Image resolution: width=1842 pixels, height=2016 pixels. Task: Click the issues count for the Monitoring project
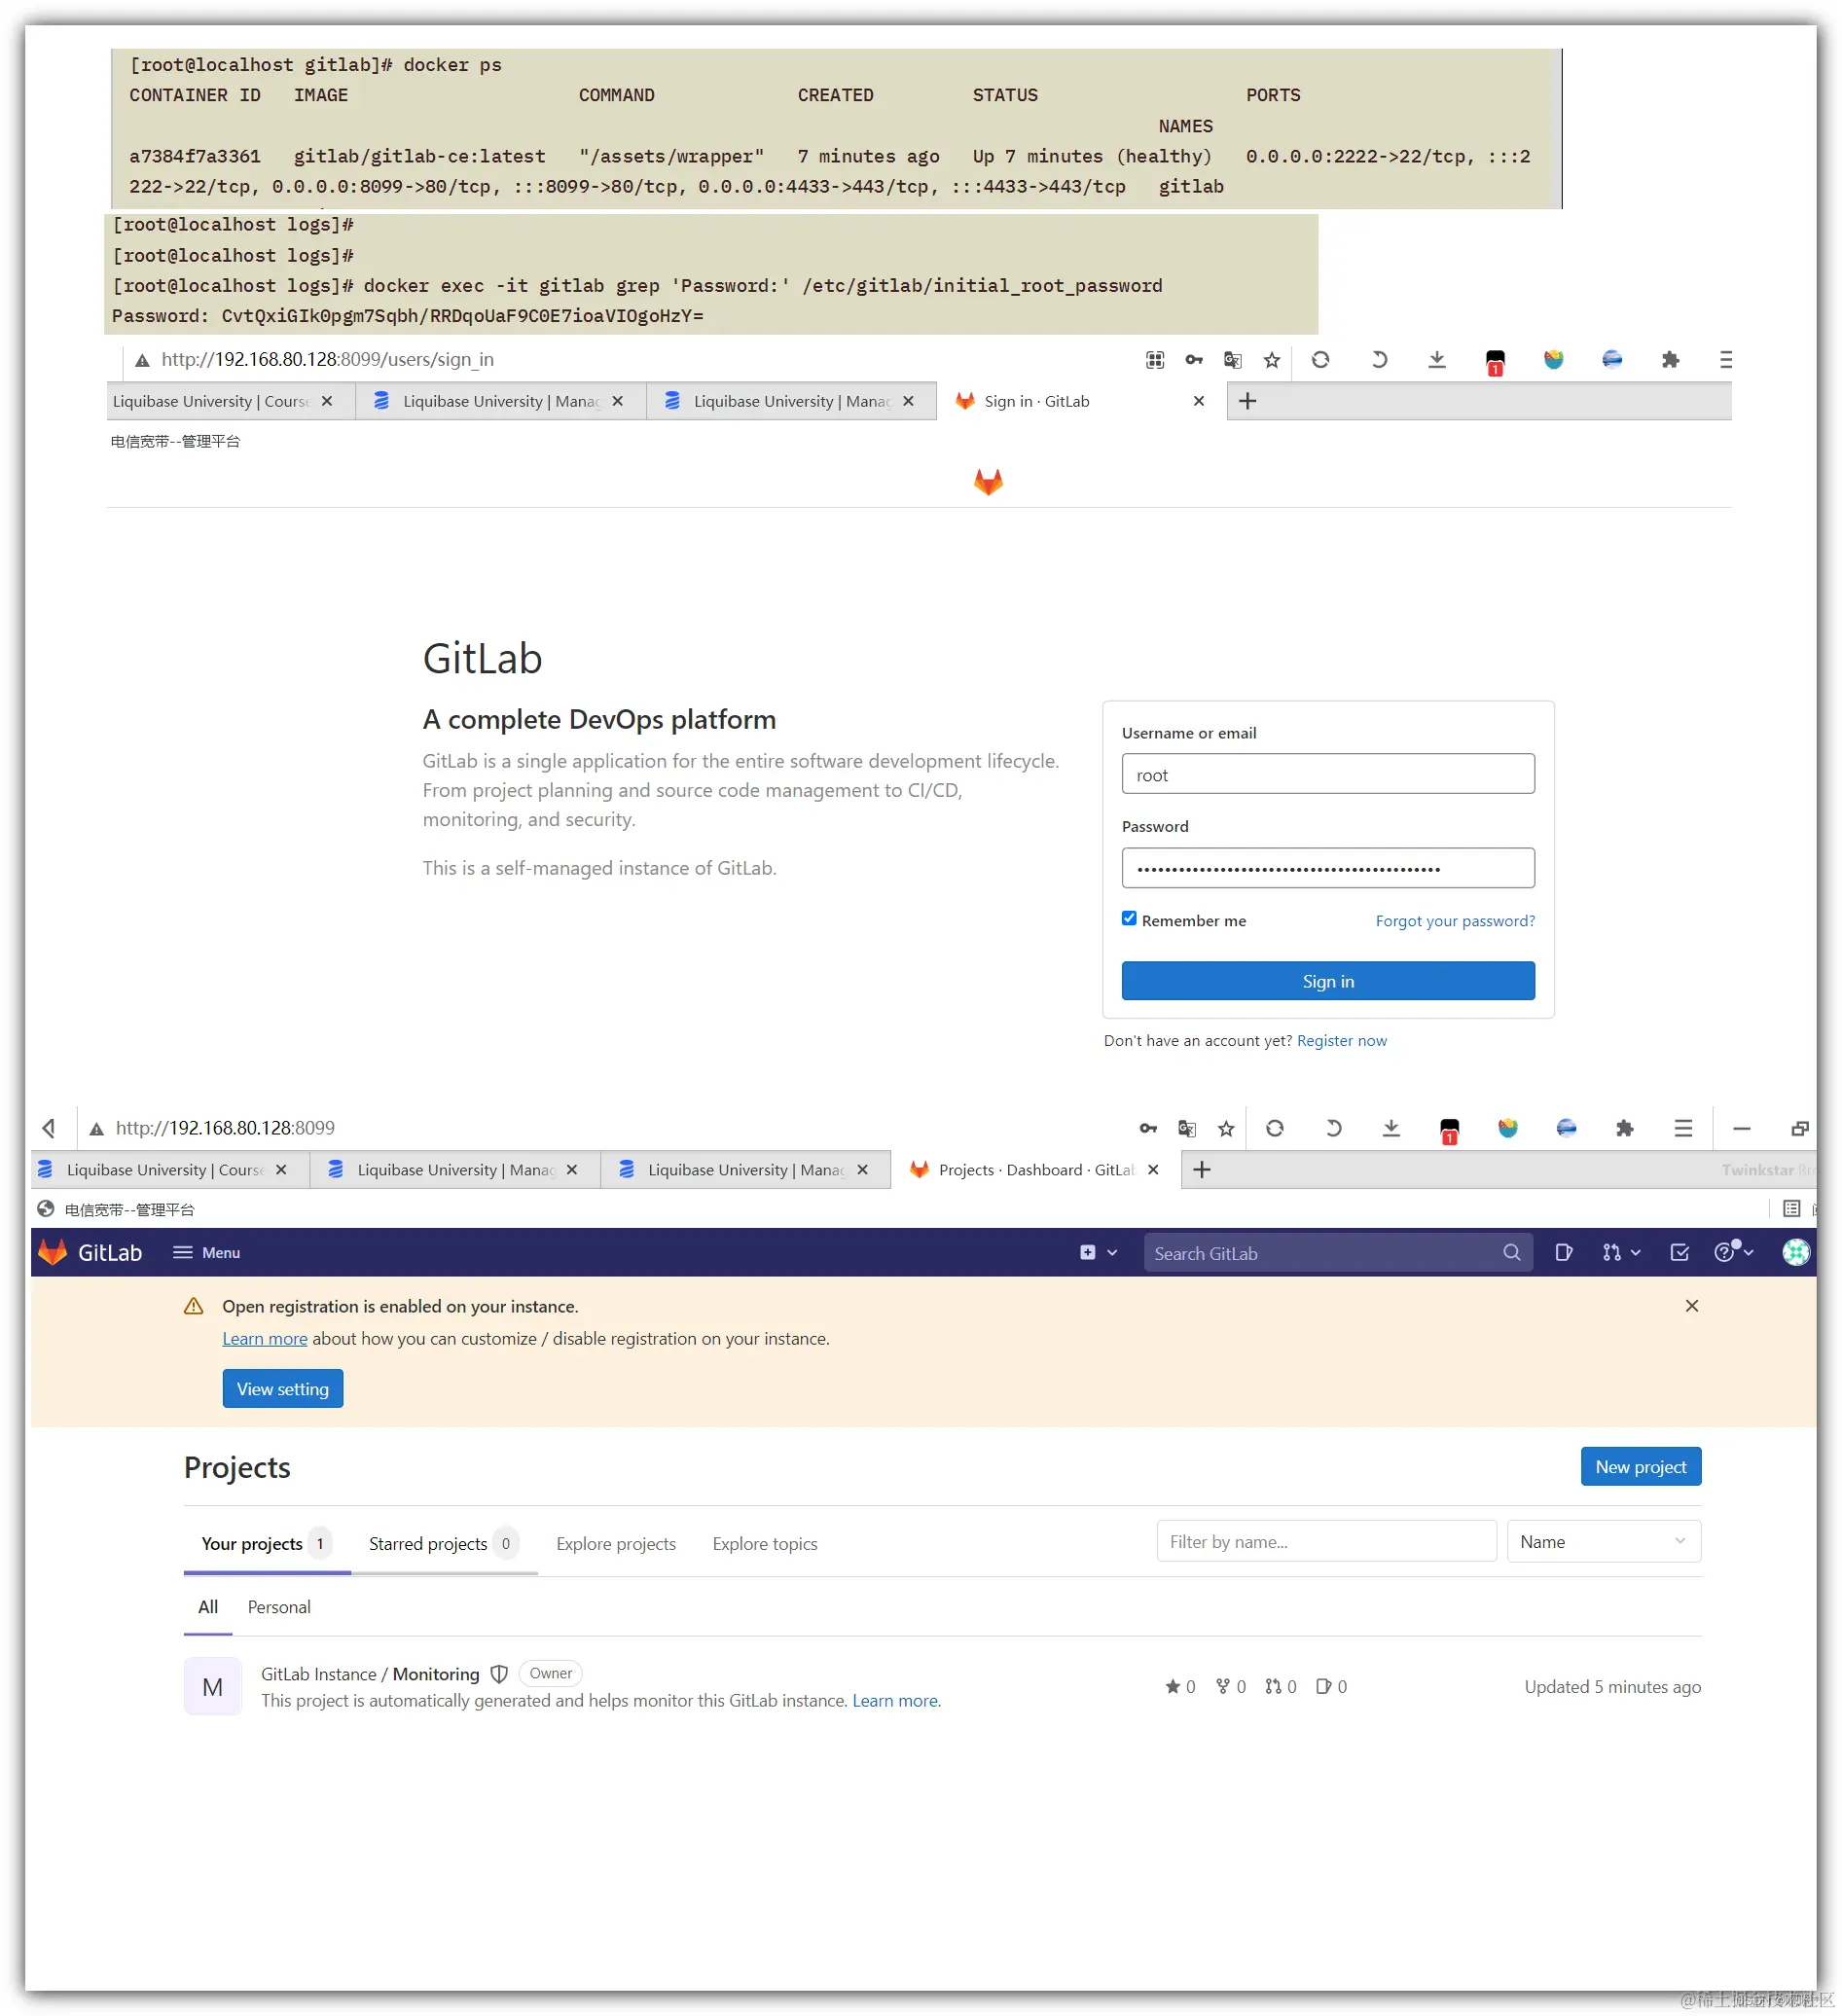1331,1687
